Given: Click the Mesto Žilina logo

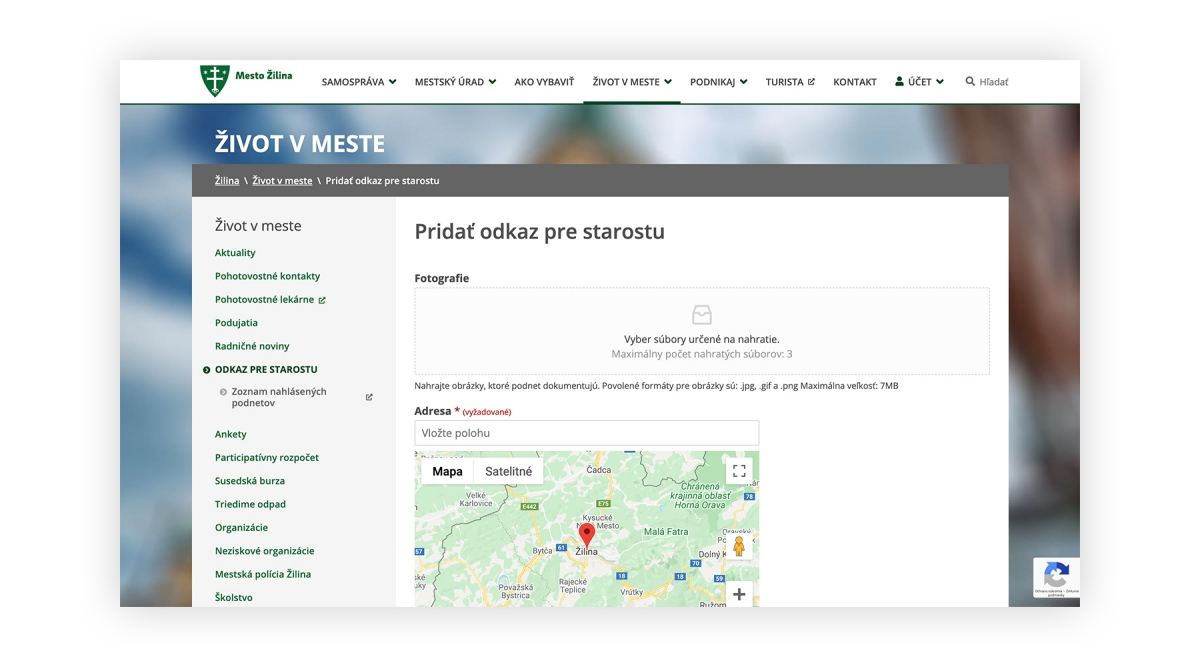Looking at the screenshot, I should (246, 80).
